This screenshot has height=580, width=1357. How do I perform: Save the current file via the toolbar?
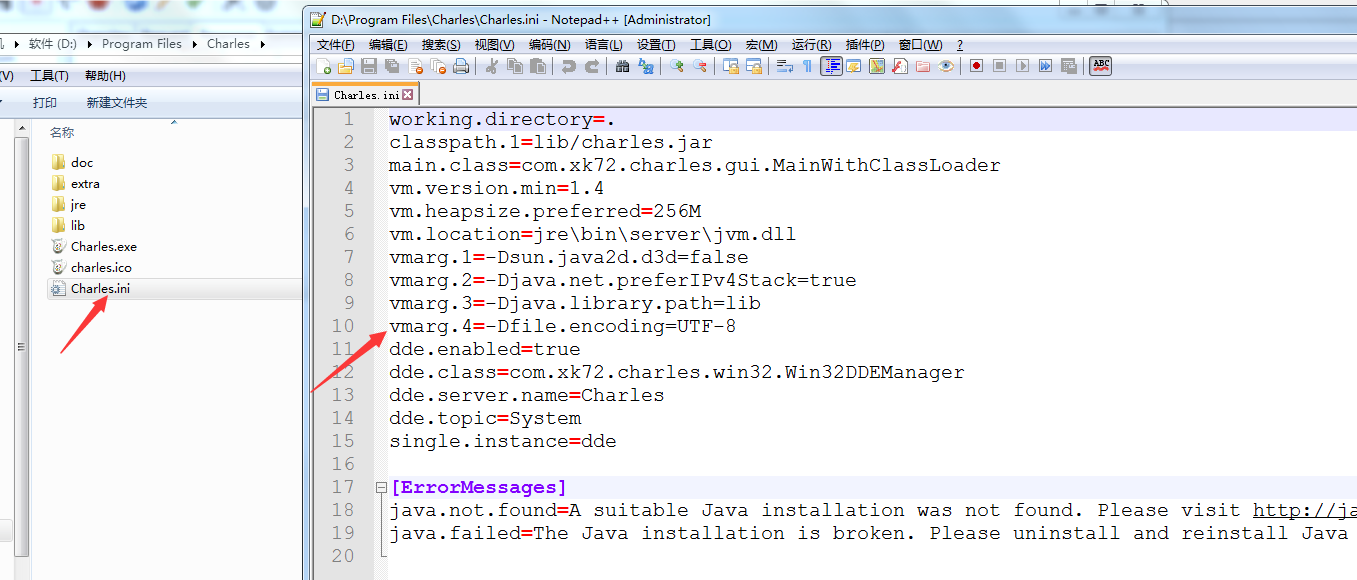[x=369, y=66]
